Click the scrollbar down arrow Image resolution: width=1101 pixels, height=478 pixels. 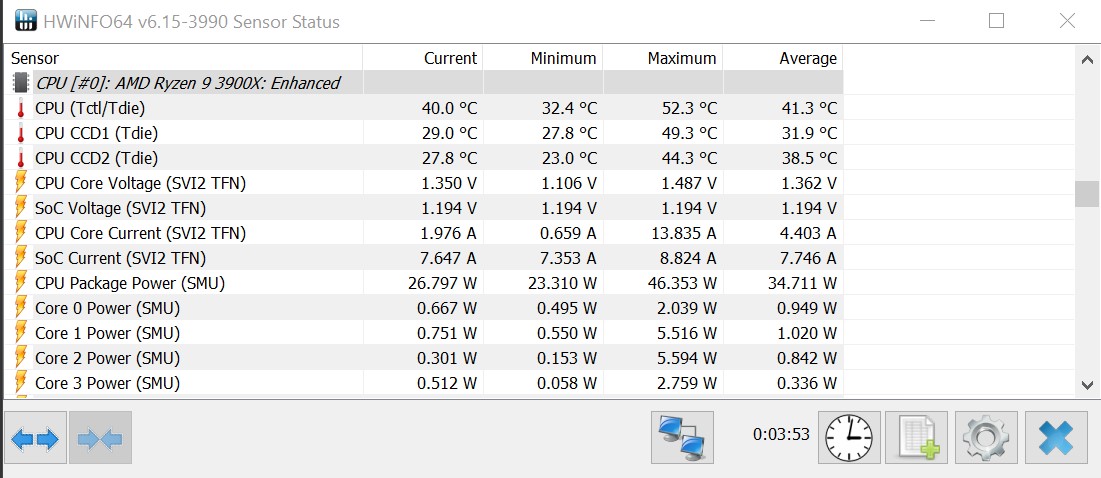(x=1086, y=384)
